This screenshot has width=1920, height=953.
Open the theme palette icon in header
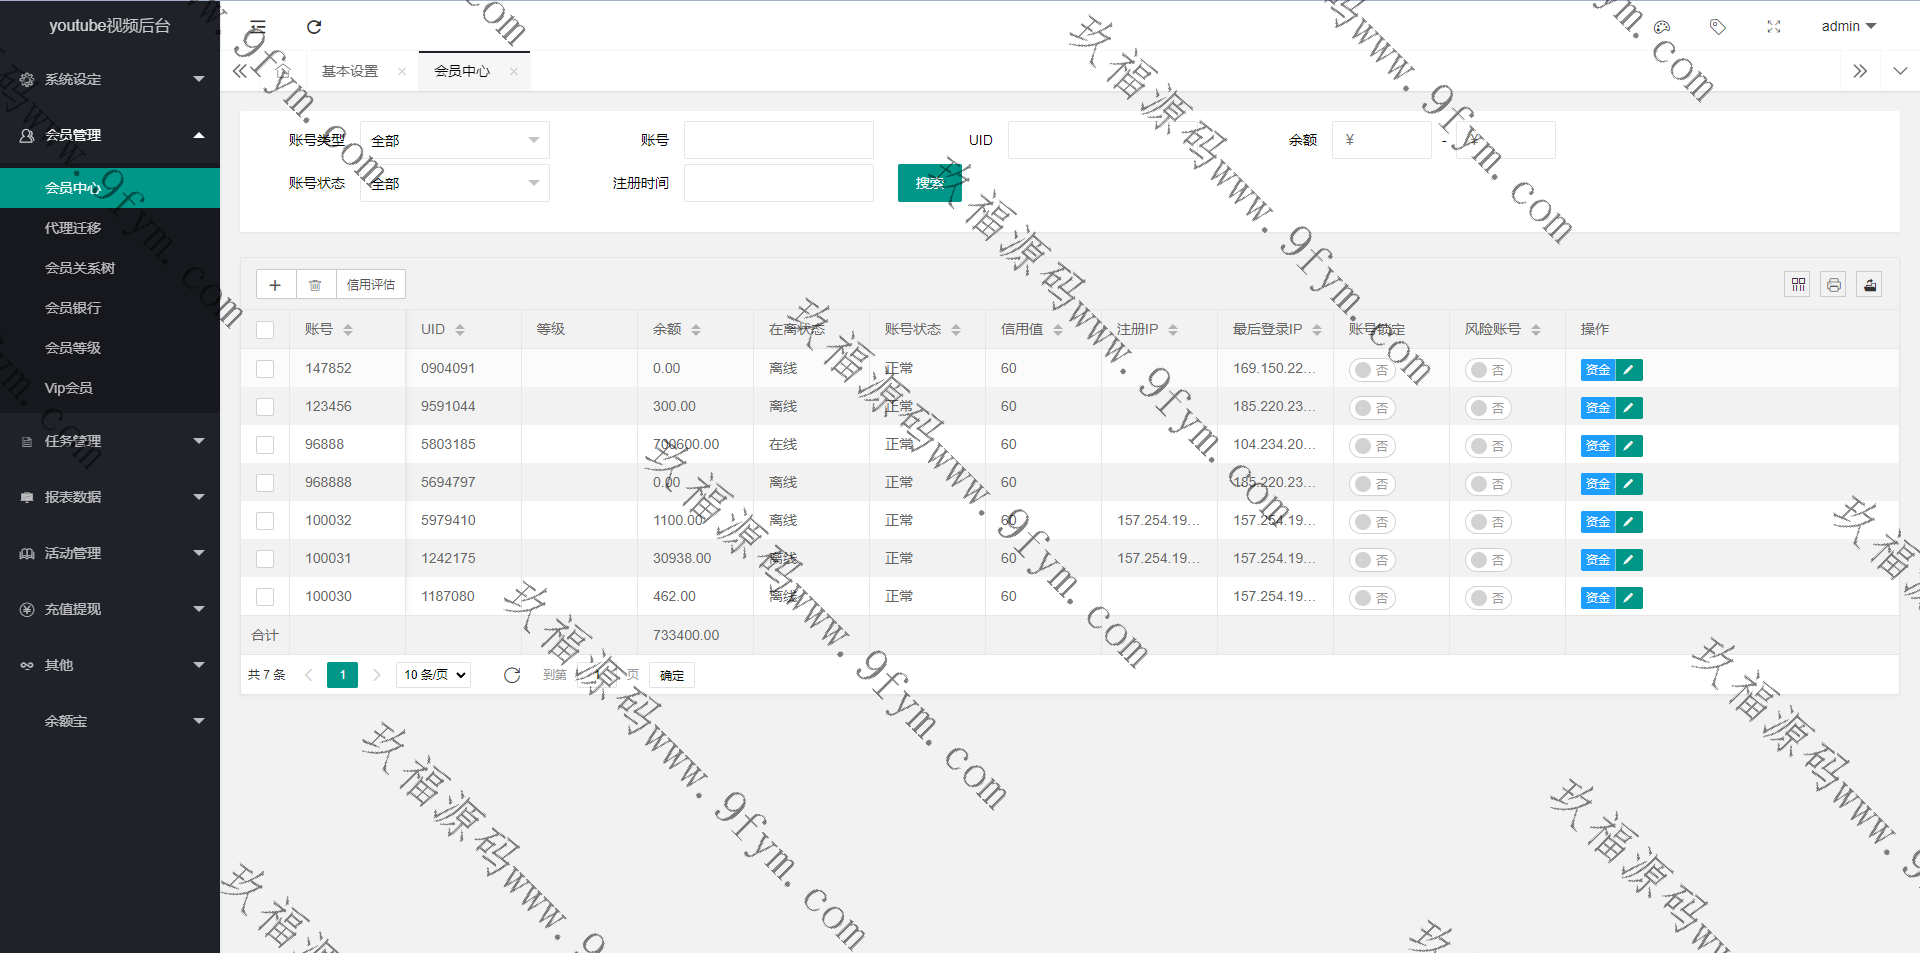(1662, 27)
